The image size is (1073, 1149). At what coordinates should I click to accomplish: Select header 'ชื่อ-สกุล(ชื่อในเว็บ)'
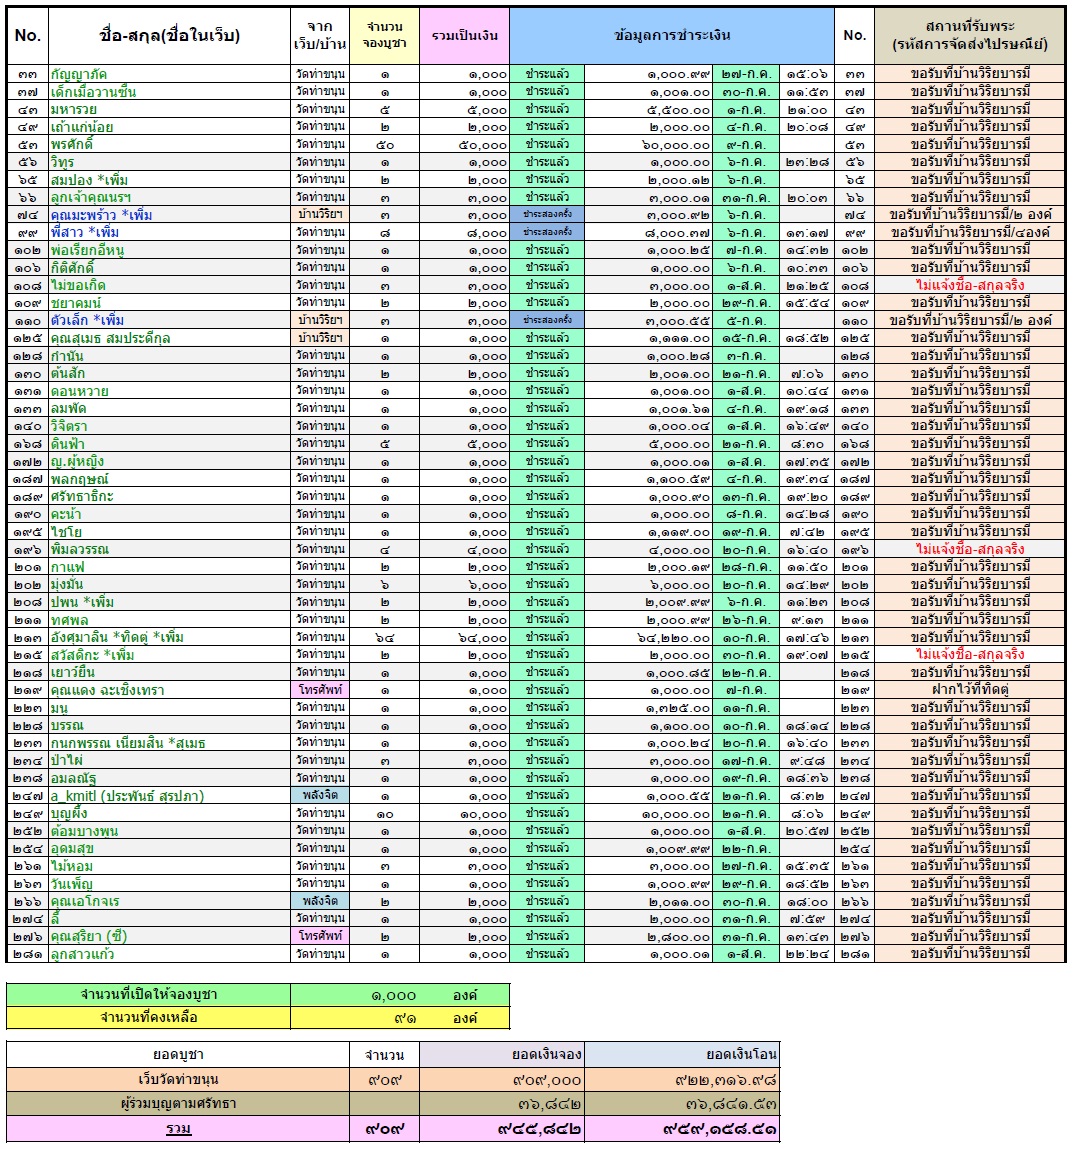point(169,35)
